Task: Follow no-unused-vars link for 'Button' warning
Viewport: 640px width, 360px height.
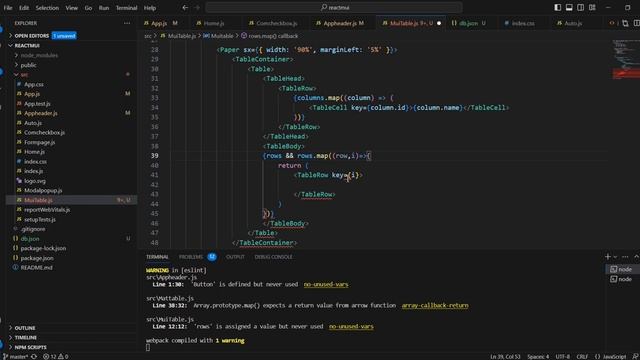Action: 326,284
